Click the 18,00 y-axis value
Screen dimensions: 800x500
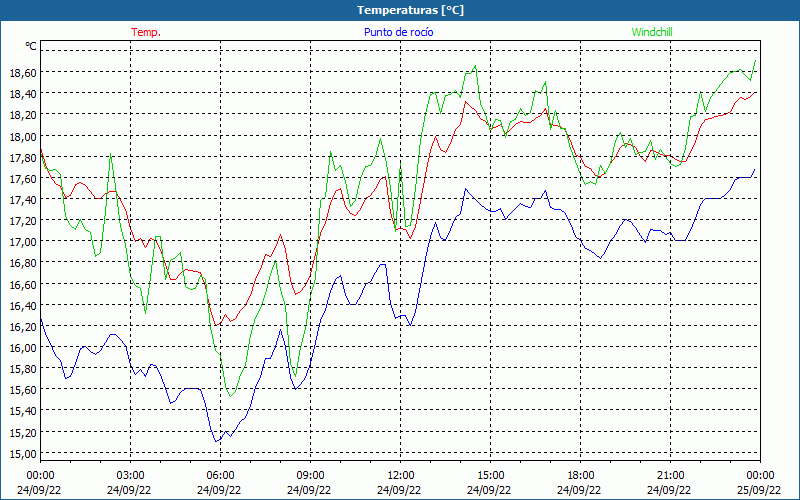click(x=23, y=136)
